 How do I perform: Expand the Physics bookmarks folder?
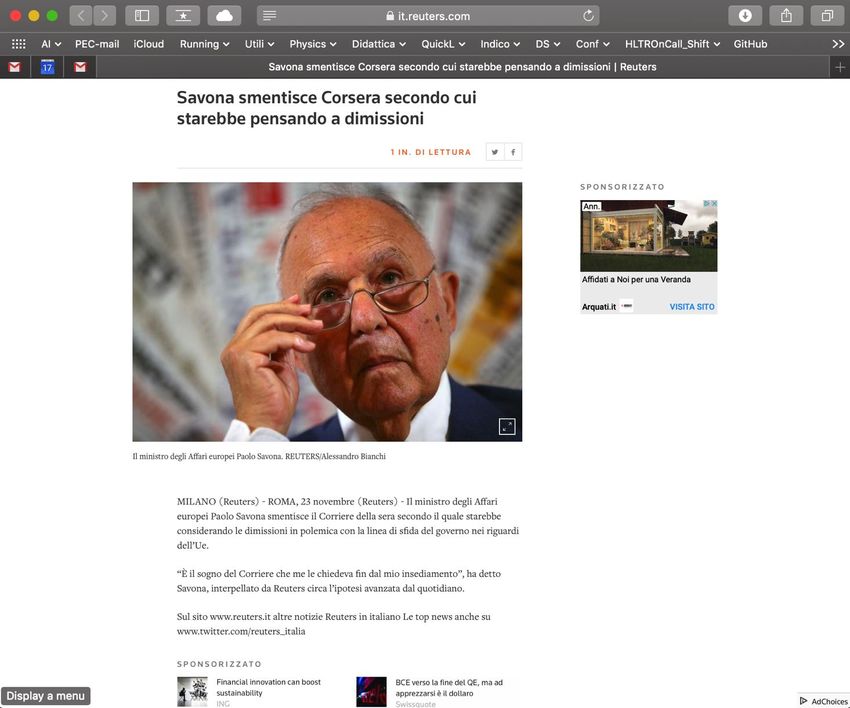click(x=313, y=44)
